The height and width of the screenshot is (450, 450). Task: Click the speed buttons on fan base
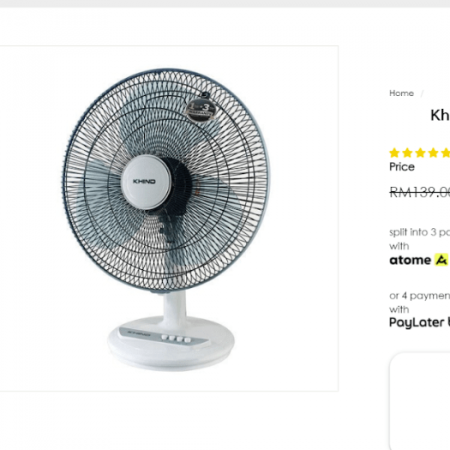[x=176, y=339]
